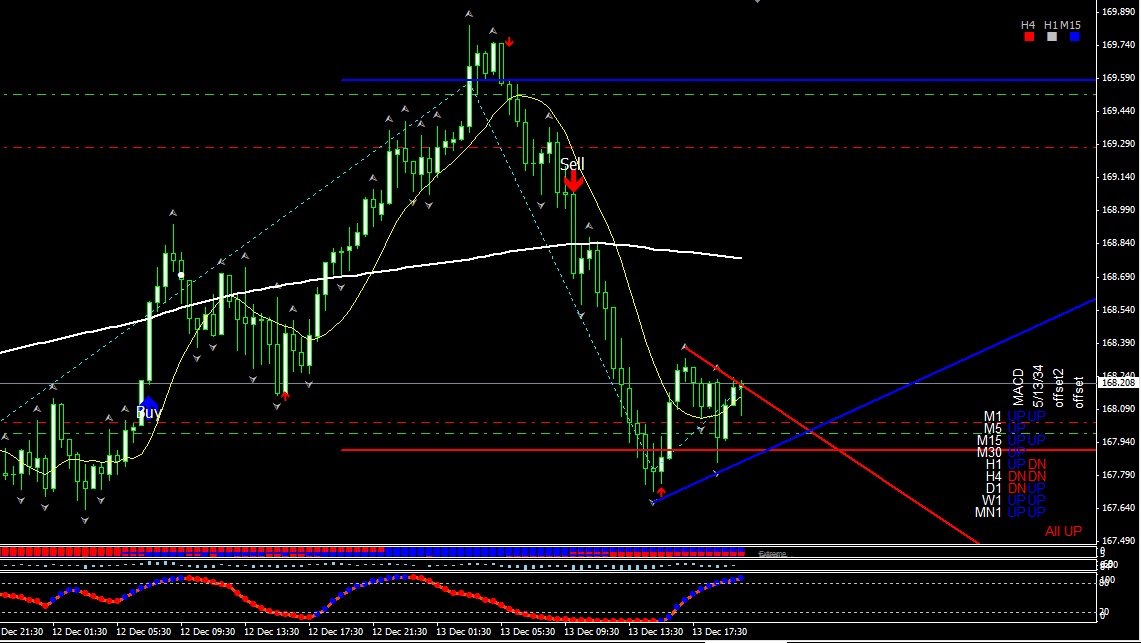Click the H4 row label in MACD dashboard

(993, 476)
